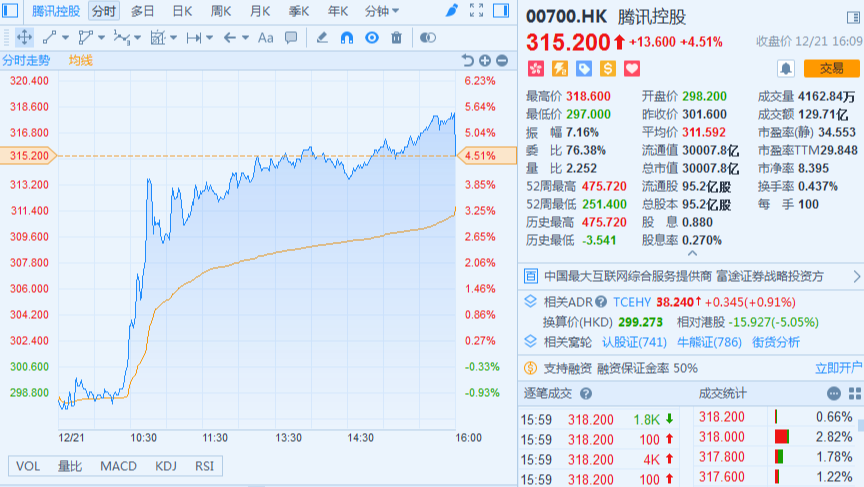
Task: Add stock to favorites with heart icon
Action: pyautogui.click(x=631, y=68)
